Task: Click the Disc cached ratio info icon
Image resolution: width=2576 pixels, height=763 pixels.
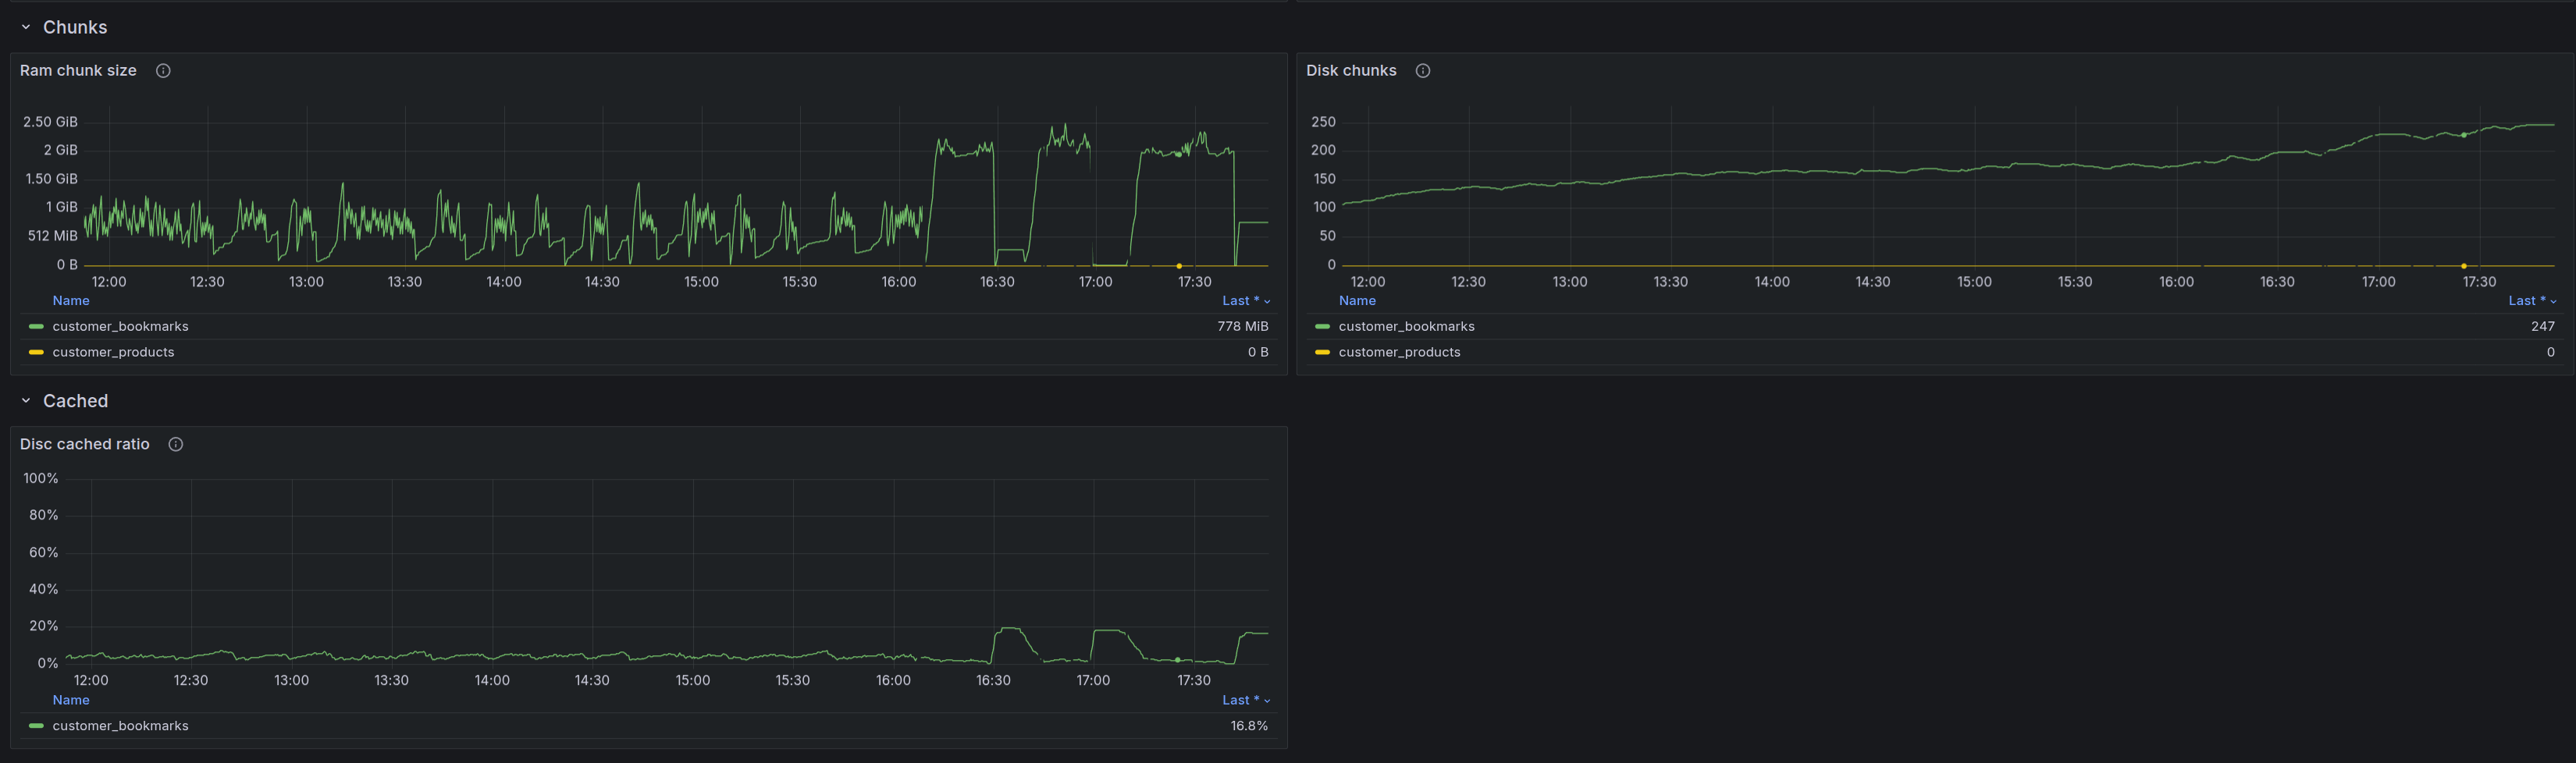Action: click(176, 444)
